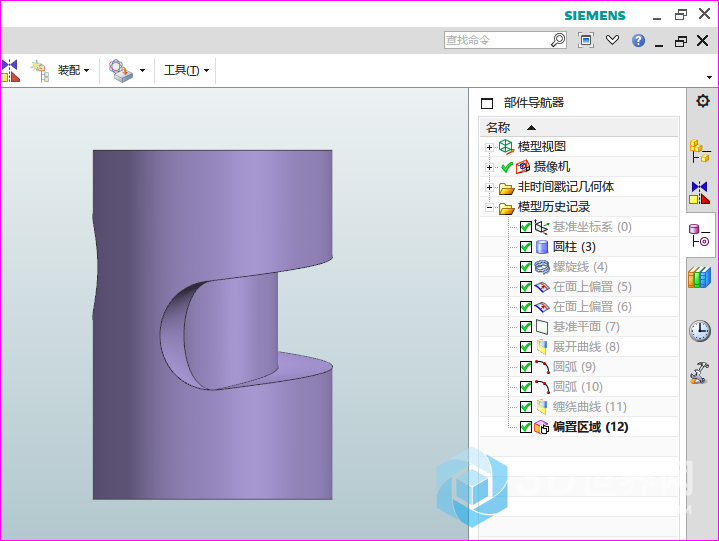Switch to Part Navigator sidebar tab
Viewport: 719px width, 541px height.
pyautogui.click(x=700, y=235)
